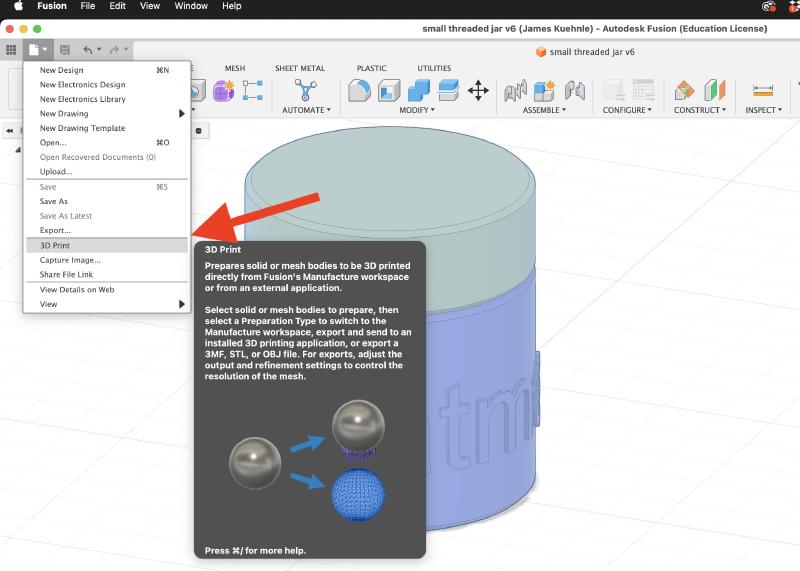
Task: Choose New Drawing Template menu item
Action: (x=107, y=128)
